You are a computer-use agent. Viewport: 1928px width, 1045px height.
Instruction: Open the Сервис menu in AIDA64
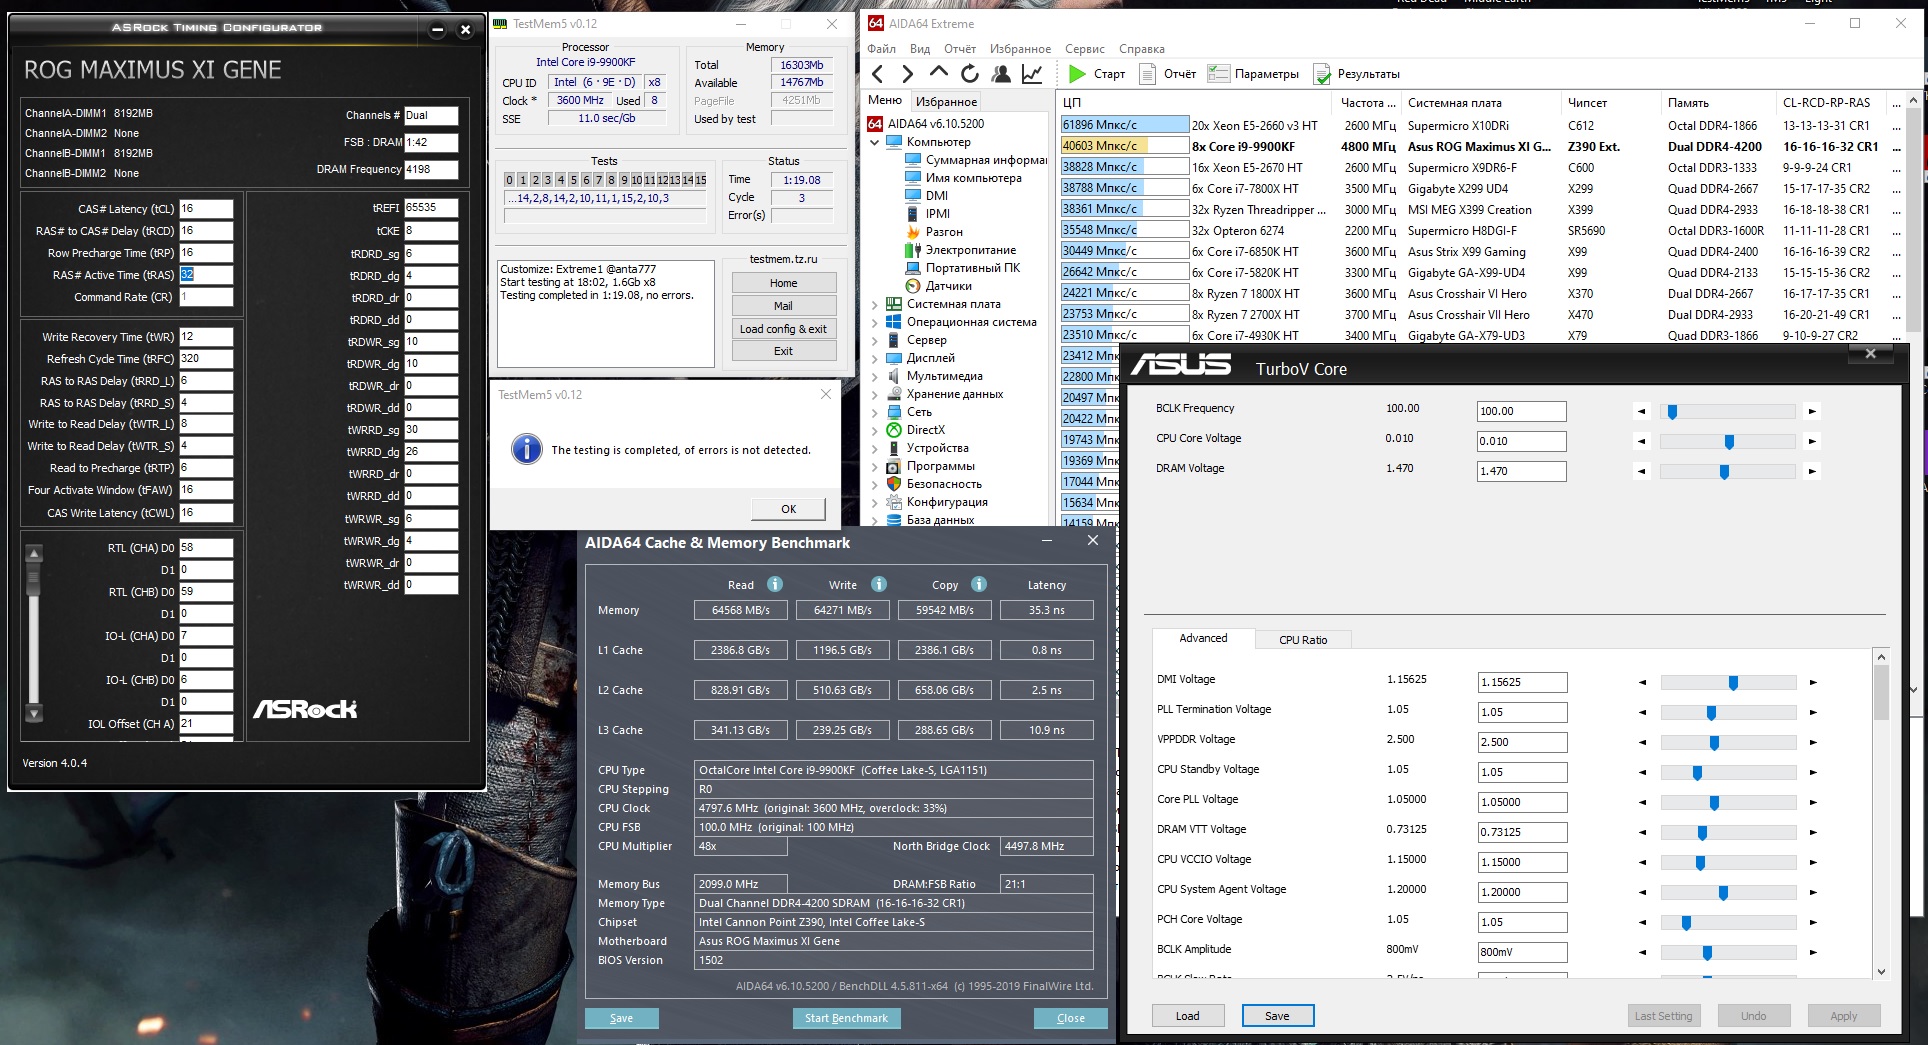(x=1084, y=49)
